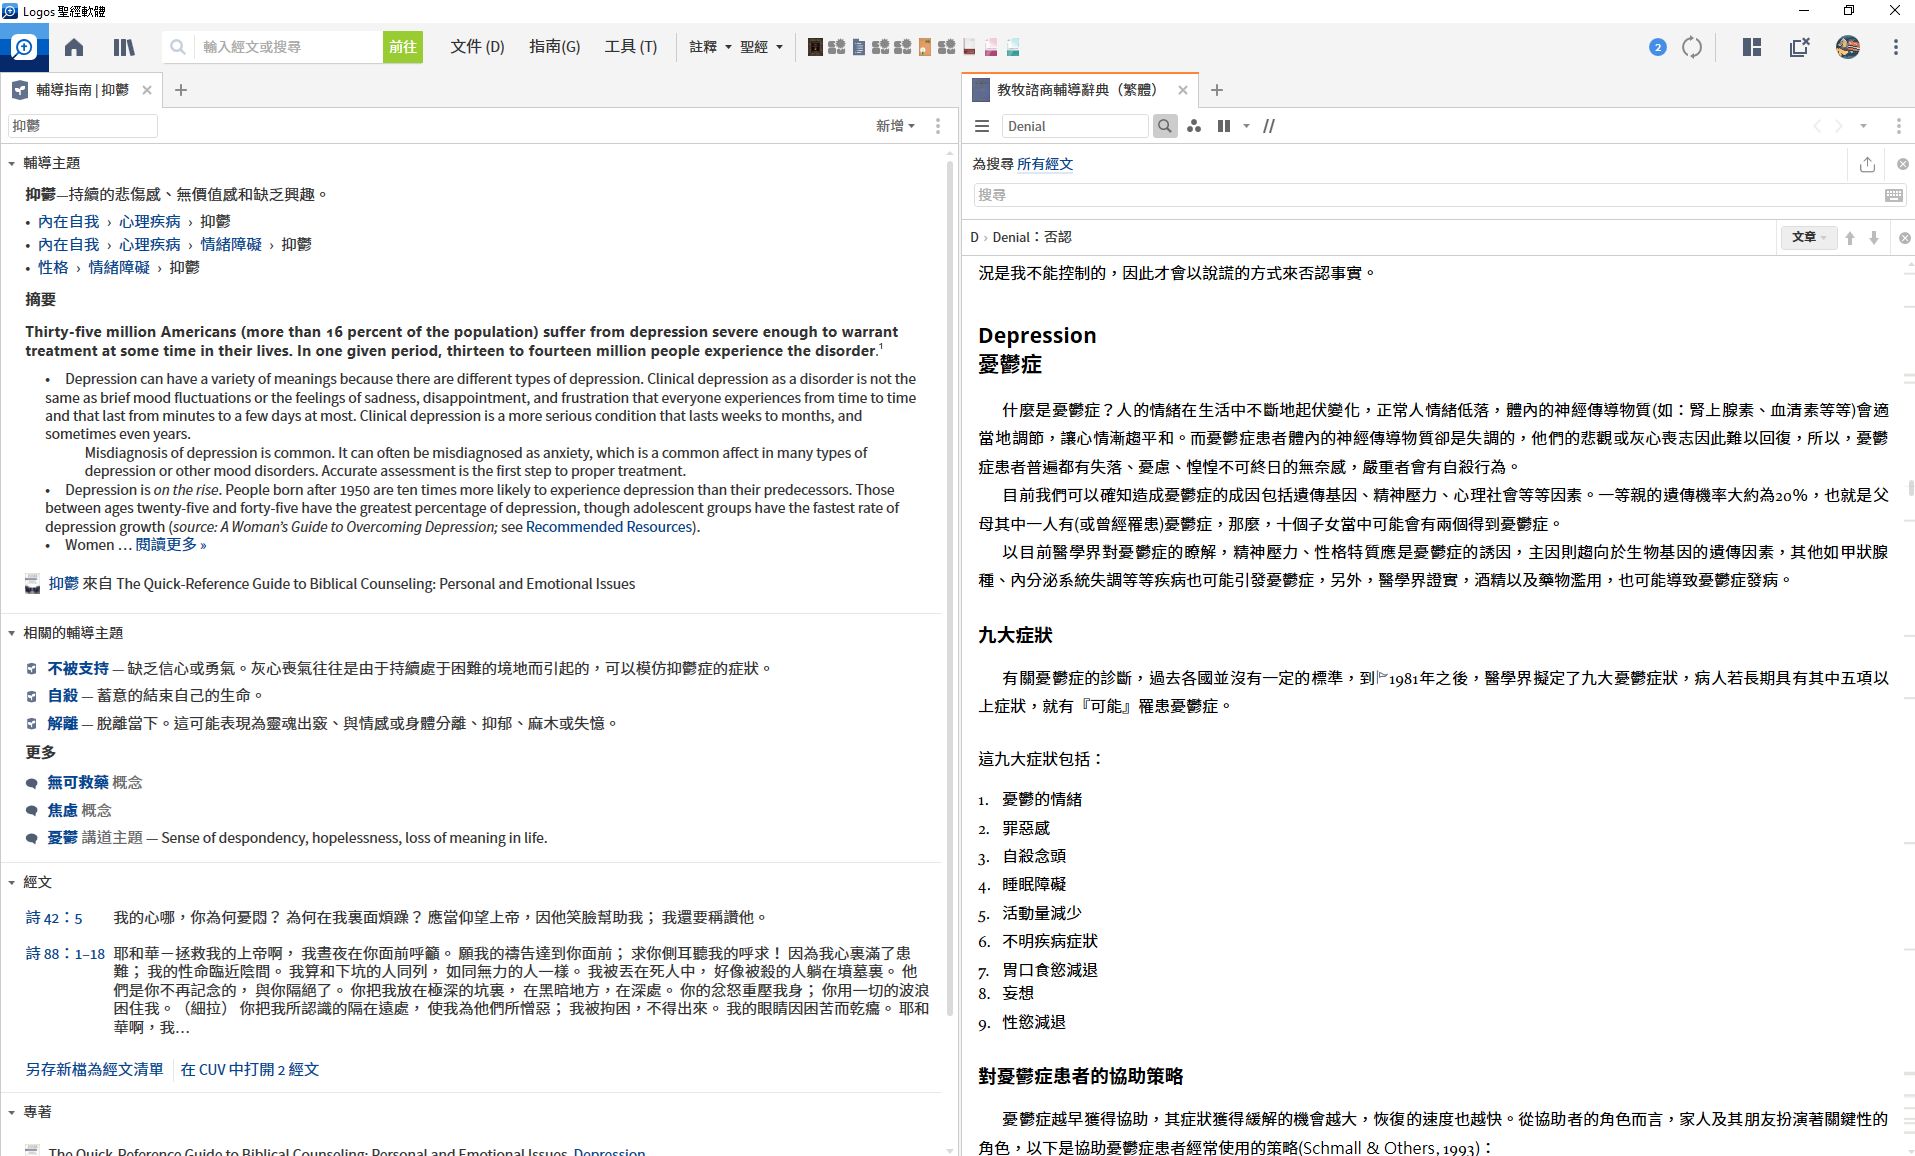Click the green 前往 button
1915x1156 pixels.
(402, 47)
